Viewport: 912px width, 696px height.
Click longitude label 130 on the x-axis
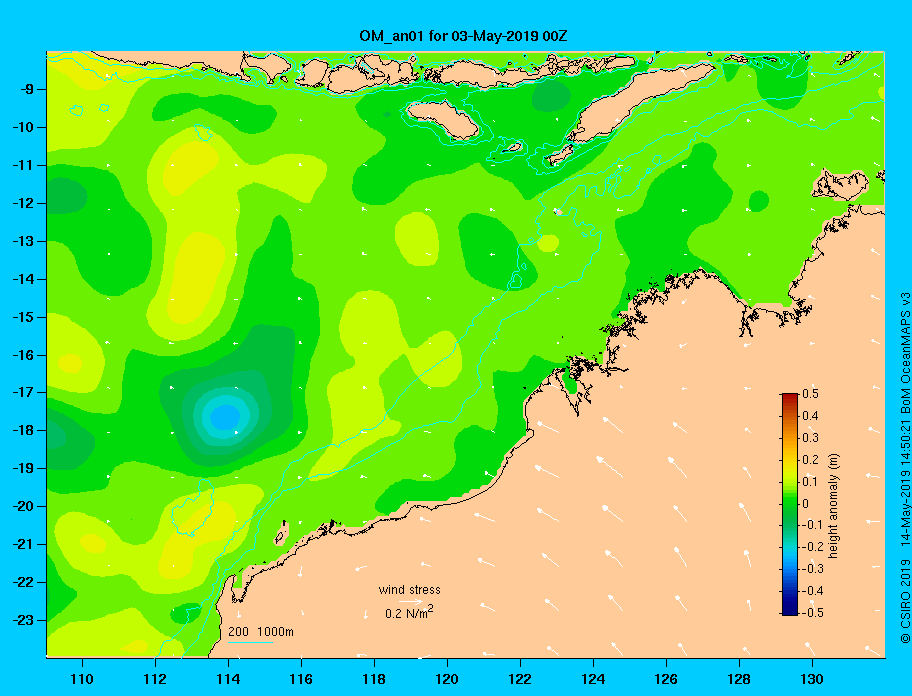coord(812,679)
